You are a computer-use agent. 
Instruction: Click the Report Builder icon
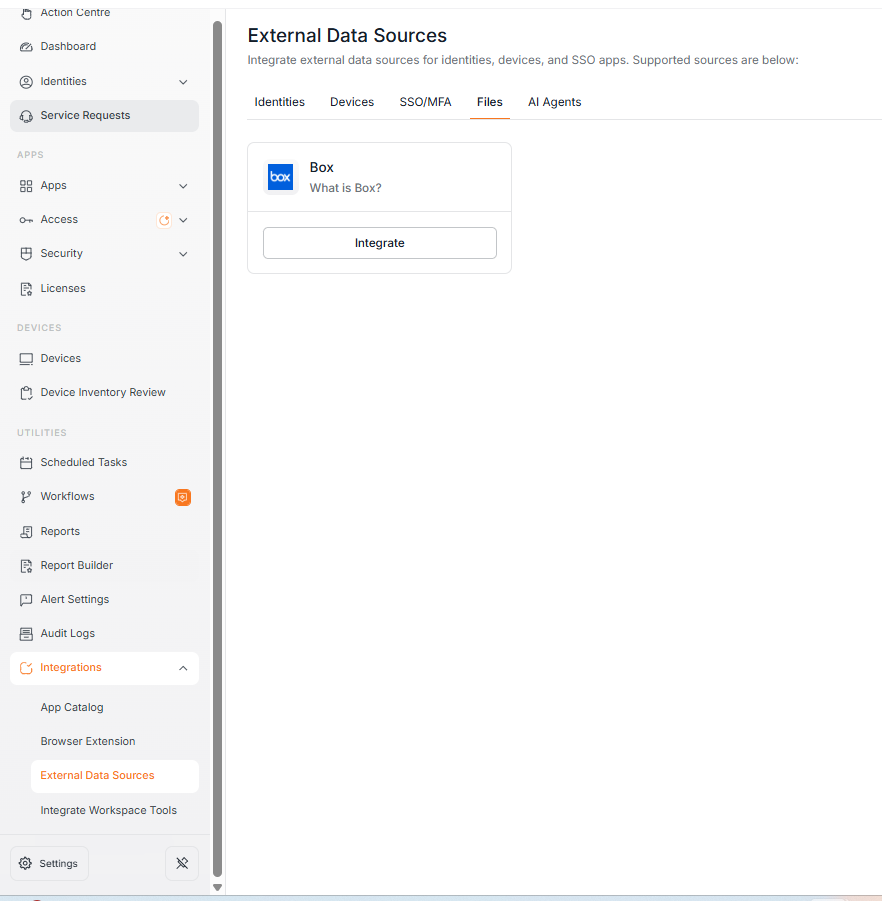(x=26, y=566)
